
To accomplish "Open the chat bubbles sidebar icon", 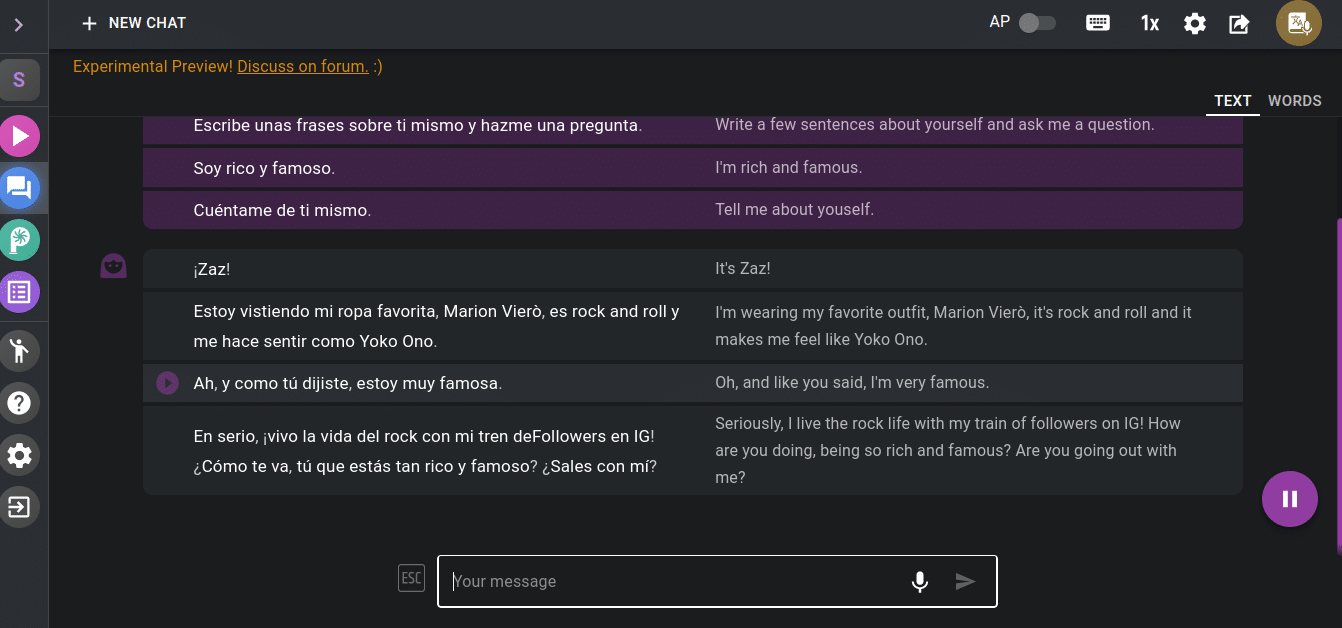I will click(19, 187).
